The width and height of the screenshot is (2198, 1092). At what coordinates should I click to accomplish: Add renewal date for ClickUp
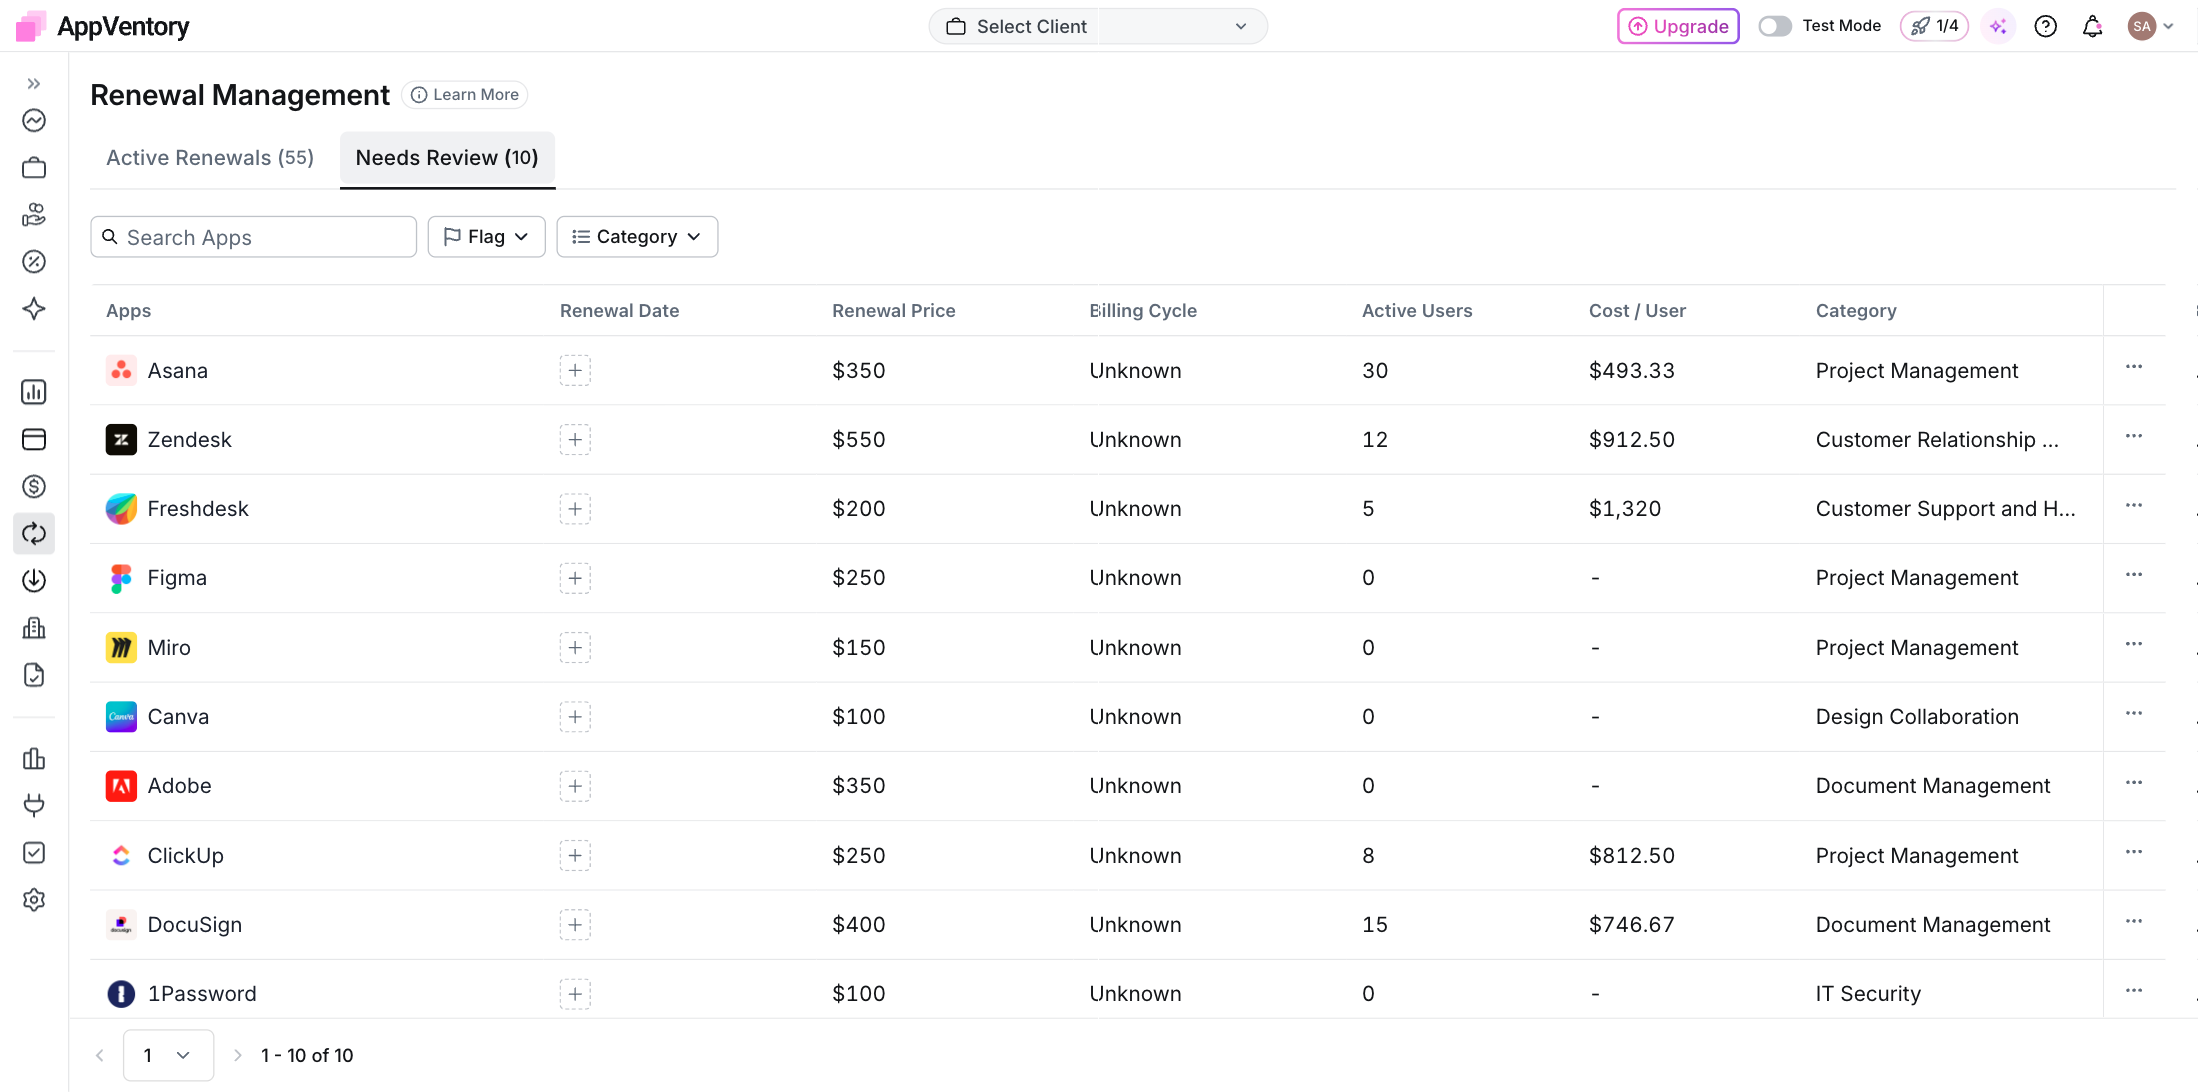tap(575, 856)
